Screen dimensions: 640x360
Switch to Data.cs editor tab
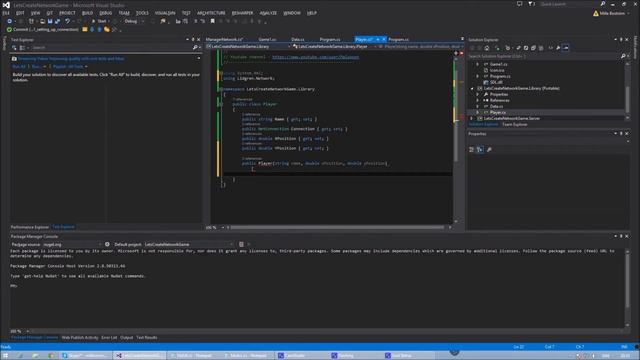pyautogui.click(x=298, y=40)
